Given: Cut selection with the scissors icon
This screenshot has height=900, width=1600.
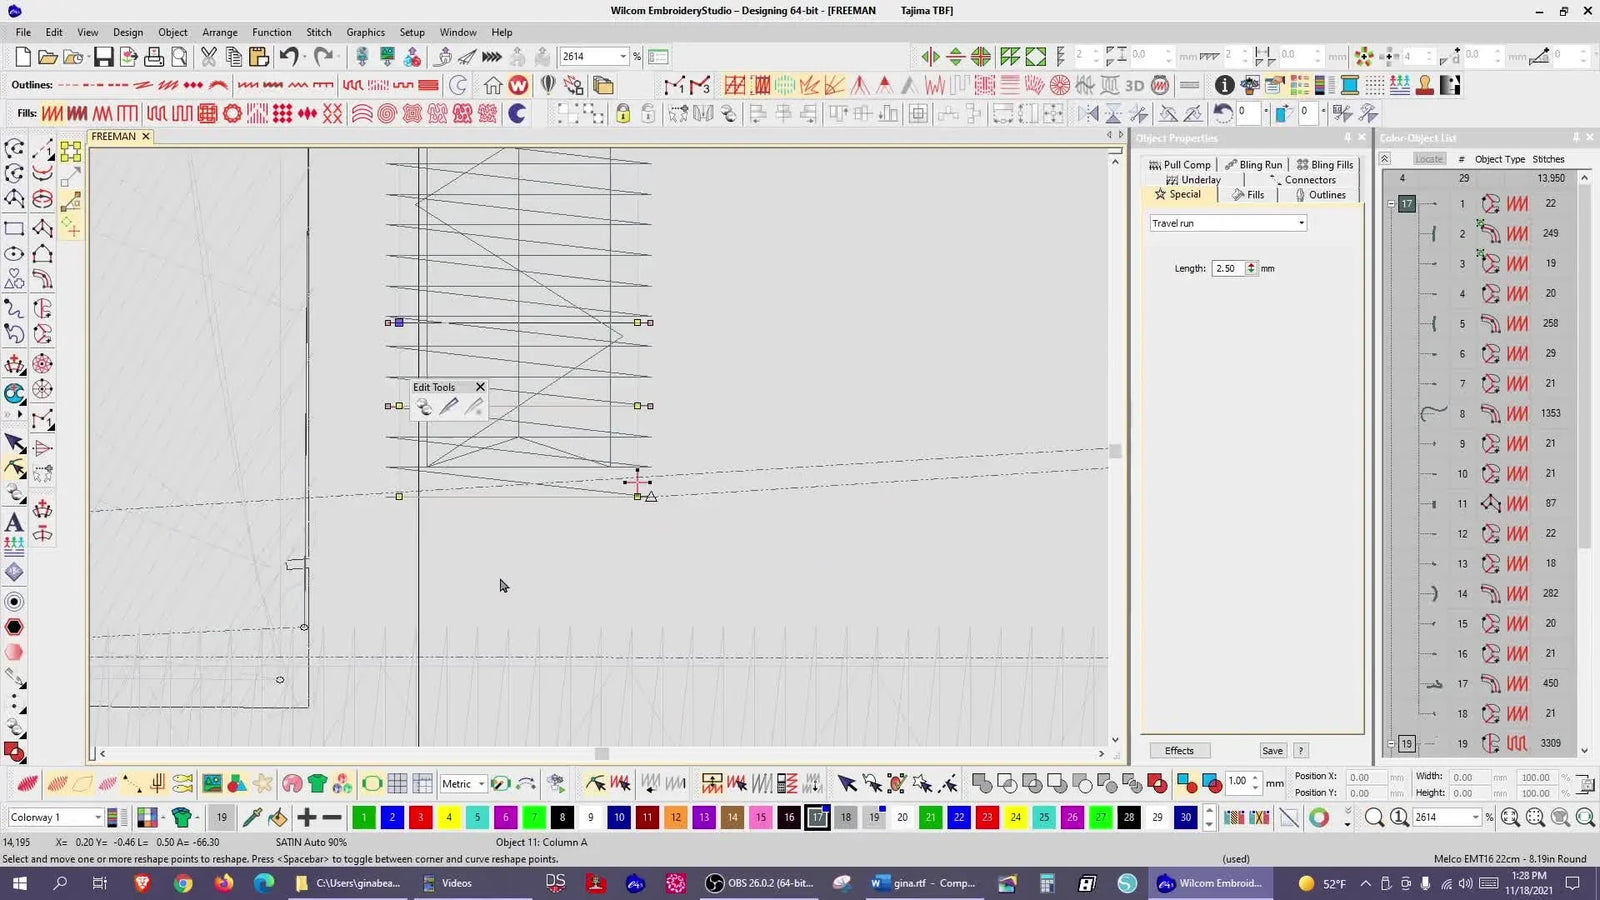Looking at the screenshot, I should [x=208, y=57].
